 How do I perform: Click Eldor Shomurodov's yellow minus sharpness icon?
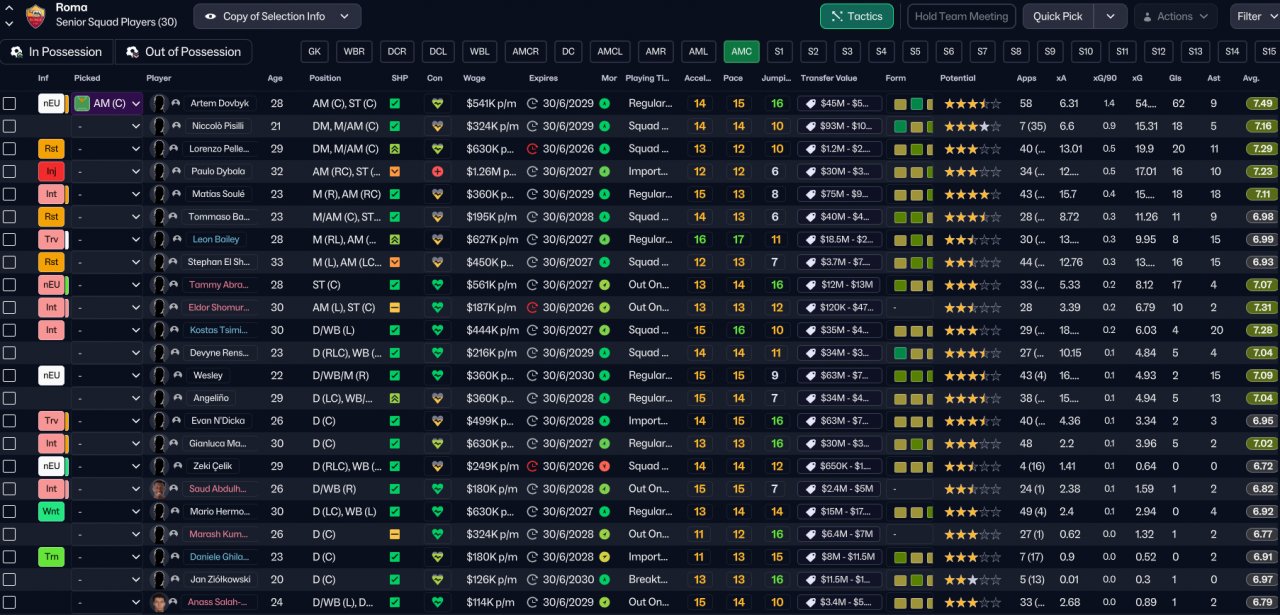(x=395, y=307)
